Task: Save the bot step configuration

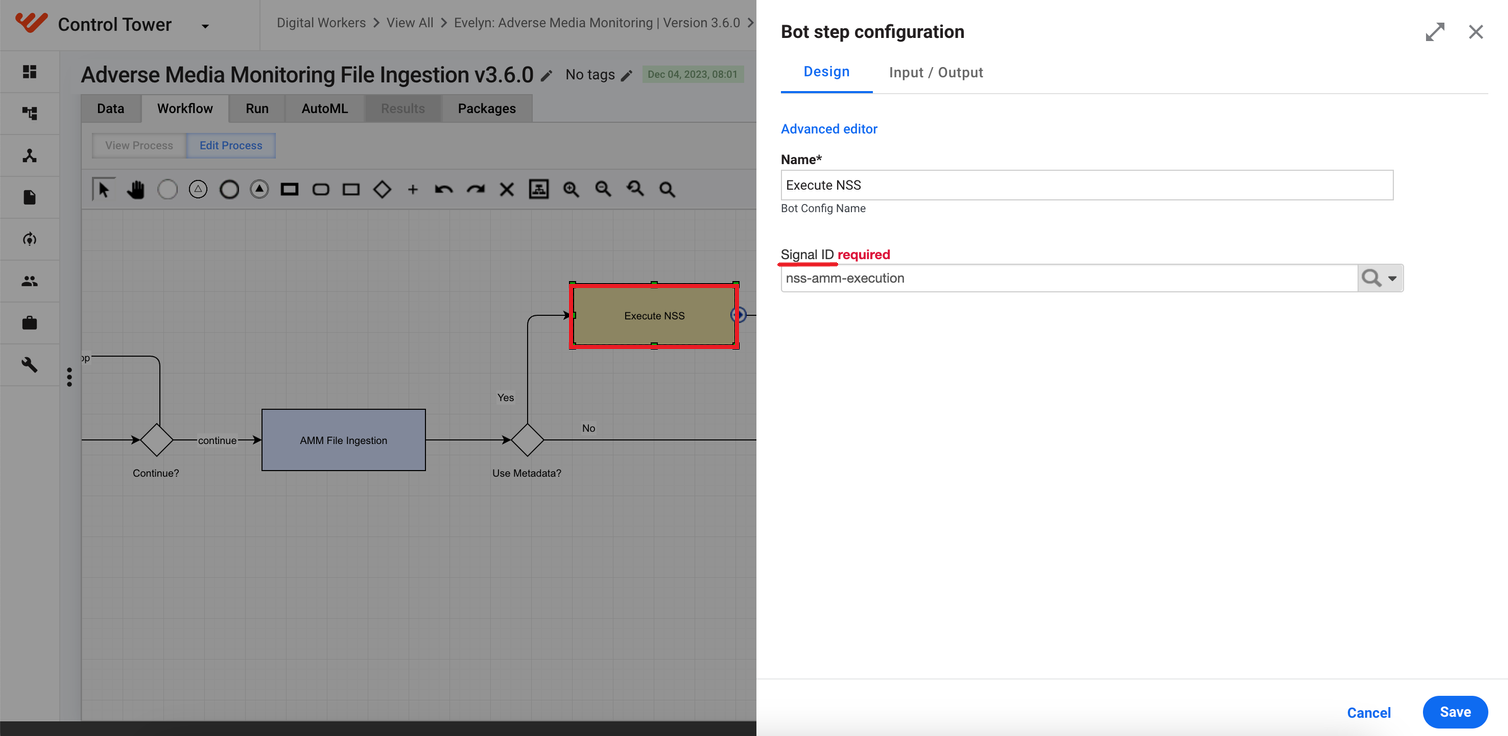Action: [1455, 712]
